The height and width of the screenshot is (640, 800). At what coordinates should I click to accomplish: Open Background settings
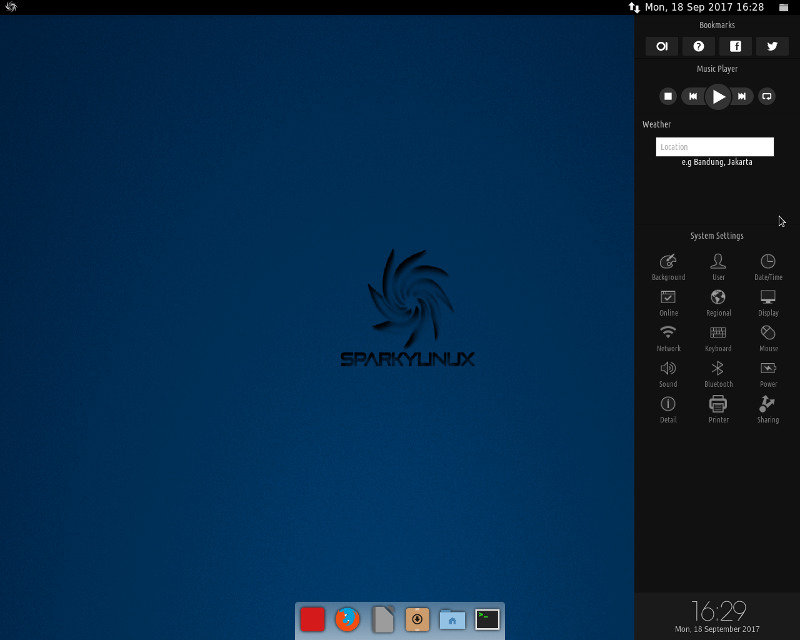pos(668,267)
